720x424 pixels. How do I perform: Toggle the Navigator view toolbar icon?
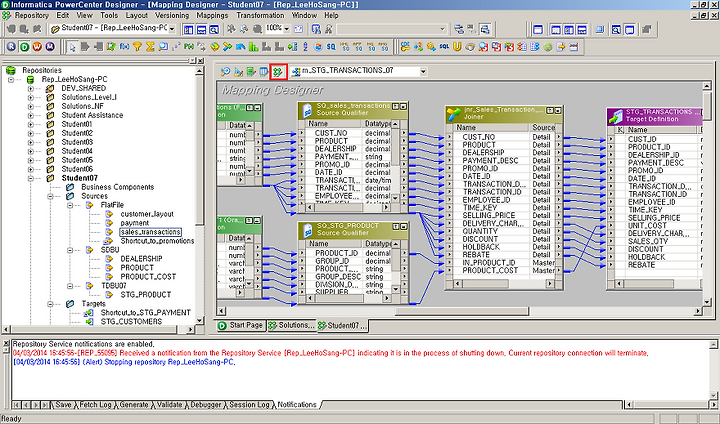click(x=188, y=29)
